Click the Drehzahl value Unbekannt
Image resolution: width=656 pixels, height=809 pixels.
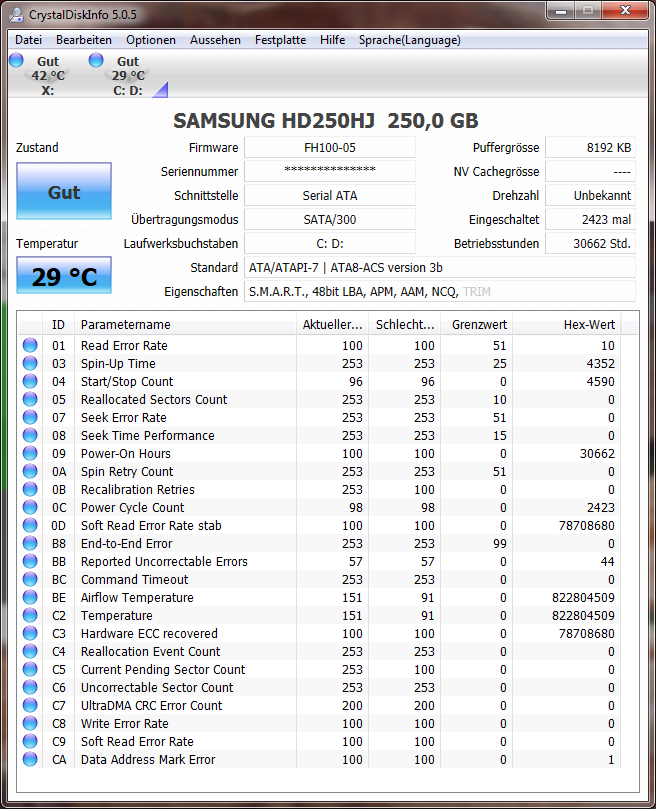pyautogui.click(x=590, y=196)
